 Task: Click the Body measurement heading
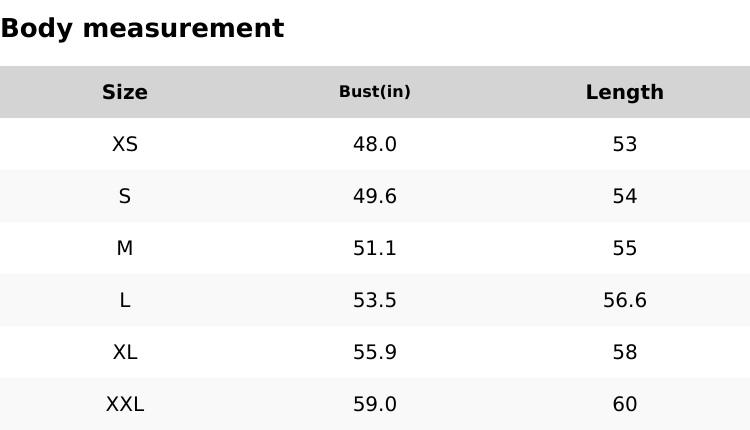coord(142,28)
